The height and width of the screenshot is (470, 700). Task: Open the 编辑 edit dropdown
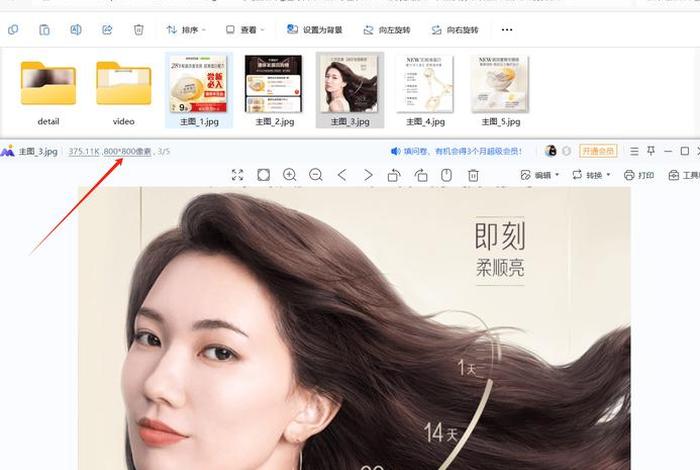[x=539, y=175]
